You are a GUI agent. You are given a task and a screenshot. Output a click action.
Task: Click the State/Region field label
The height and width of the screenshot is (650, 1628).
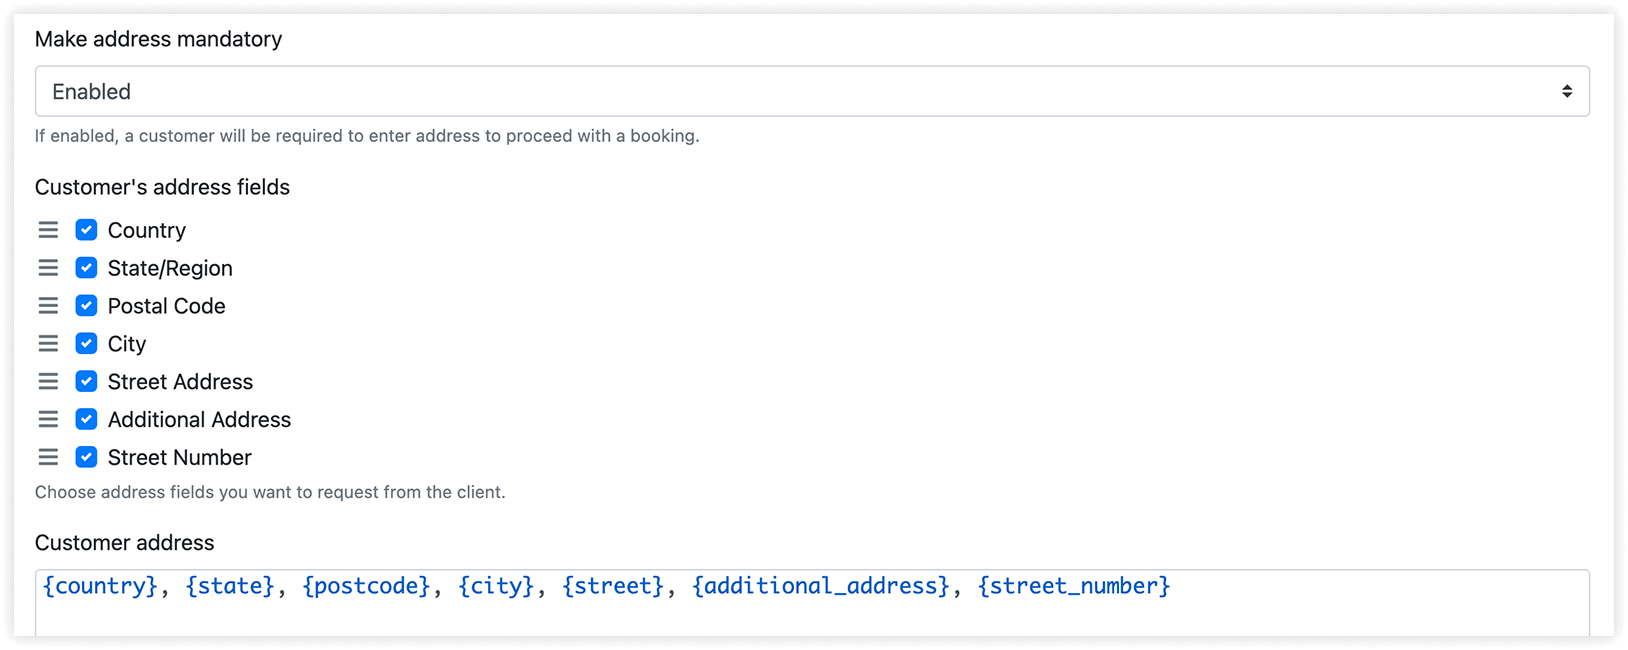pos(170,268)
